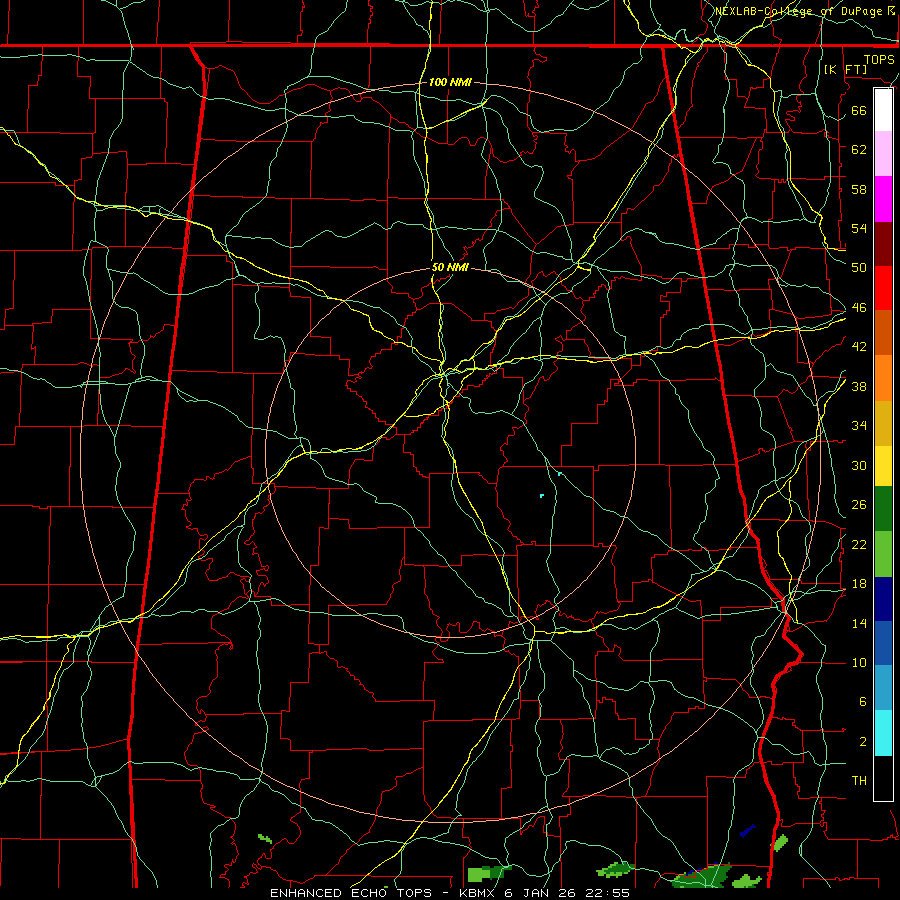Viewport: 900px width, 900px height.
Task: Click the "50" scale label
Action: [859, 267]
